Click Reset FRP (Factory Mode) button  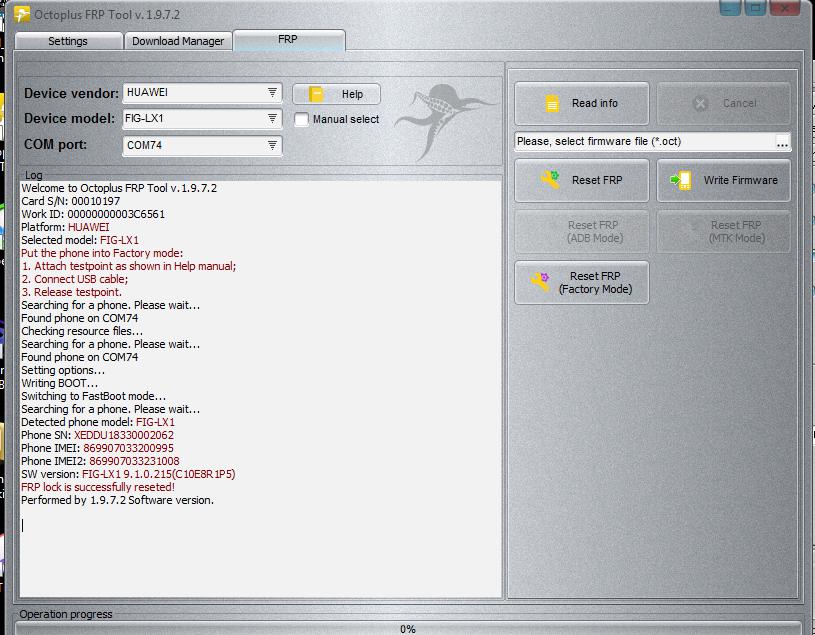coord(582,282)
